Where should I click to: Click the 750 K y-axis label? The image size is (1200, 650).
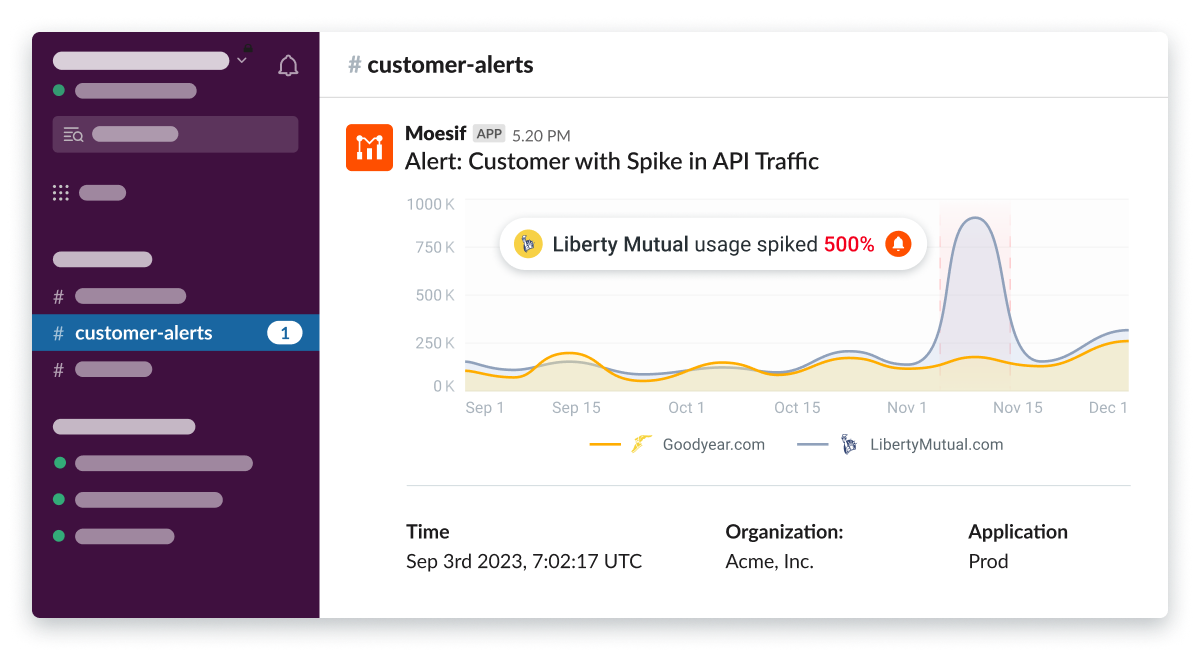(435, 247)
